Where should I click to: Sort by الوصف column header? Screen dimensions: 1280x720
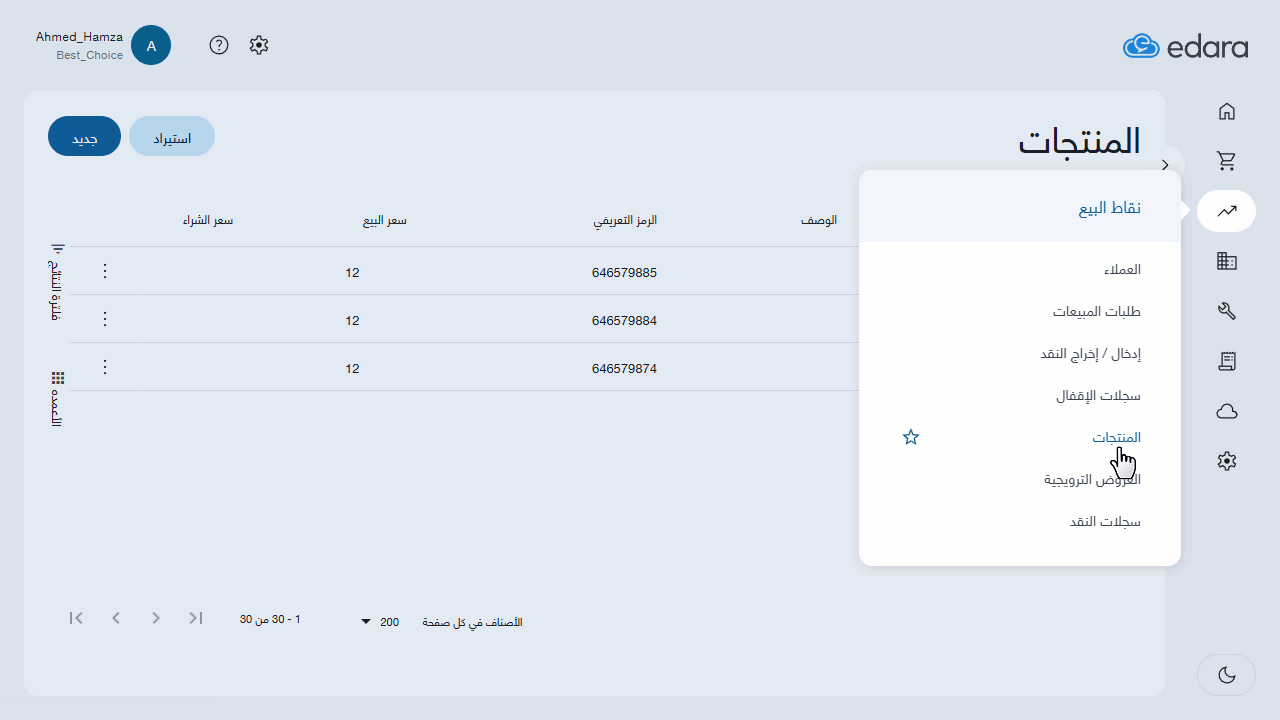pyautogui.click(x=819, y=220)
